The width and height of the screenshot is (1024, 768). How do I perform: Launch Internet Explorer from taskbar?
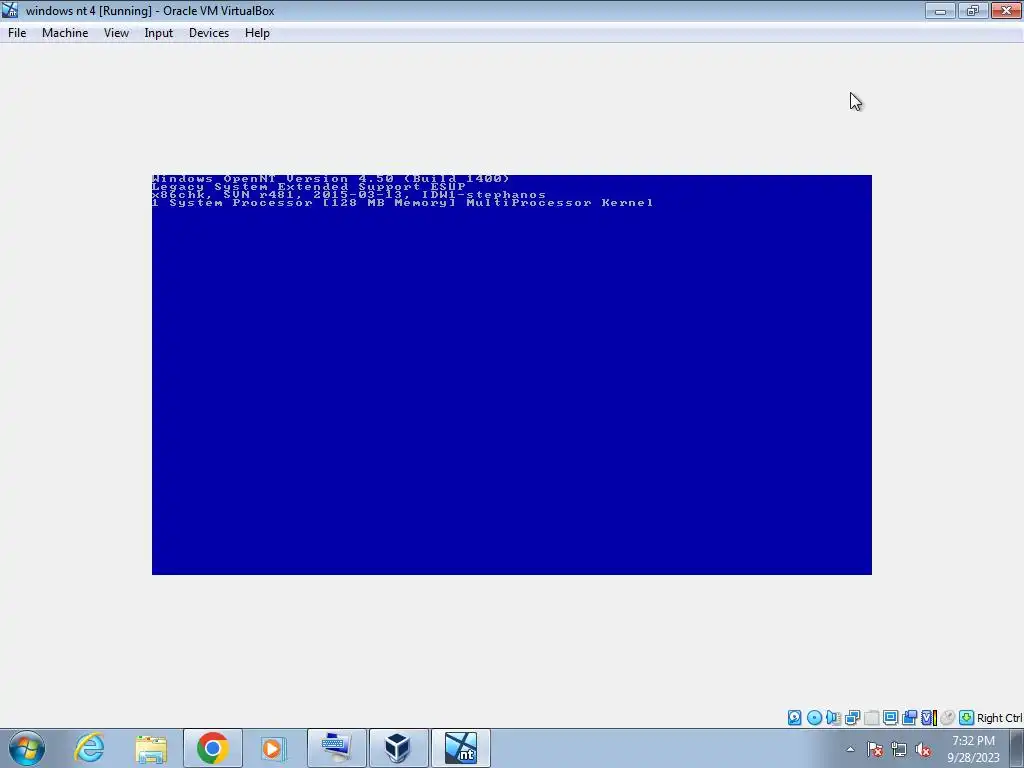coord(89,748)
